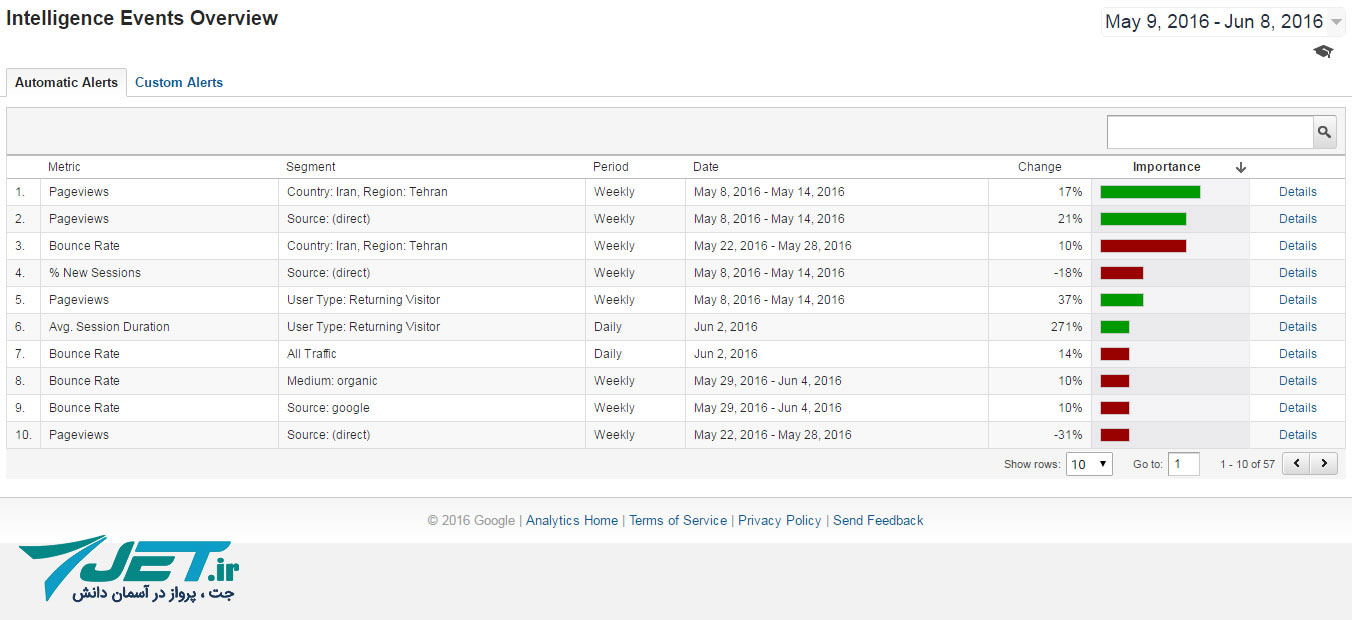The width and height of the screenshot is (1352, 620).
Task: Click the Change column header
Action: (1040, 167)
